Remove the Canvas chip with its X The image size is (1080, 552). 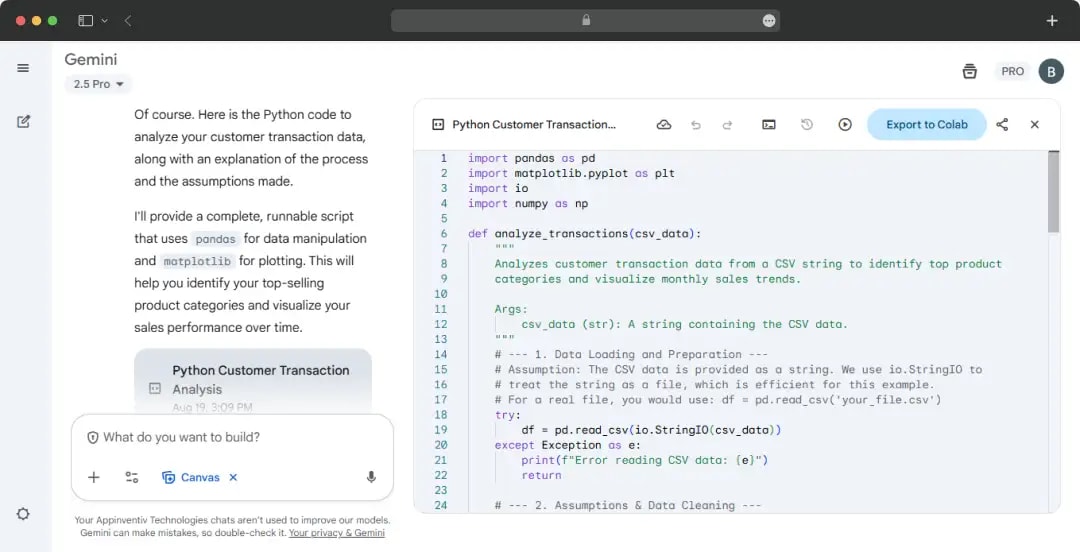point(233,477)
